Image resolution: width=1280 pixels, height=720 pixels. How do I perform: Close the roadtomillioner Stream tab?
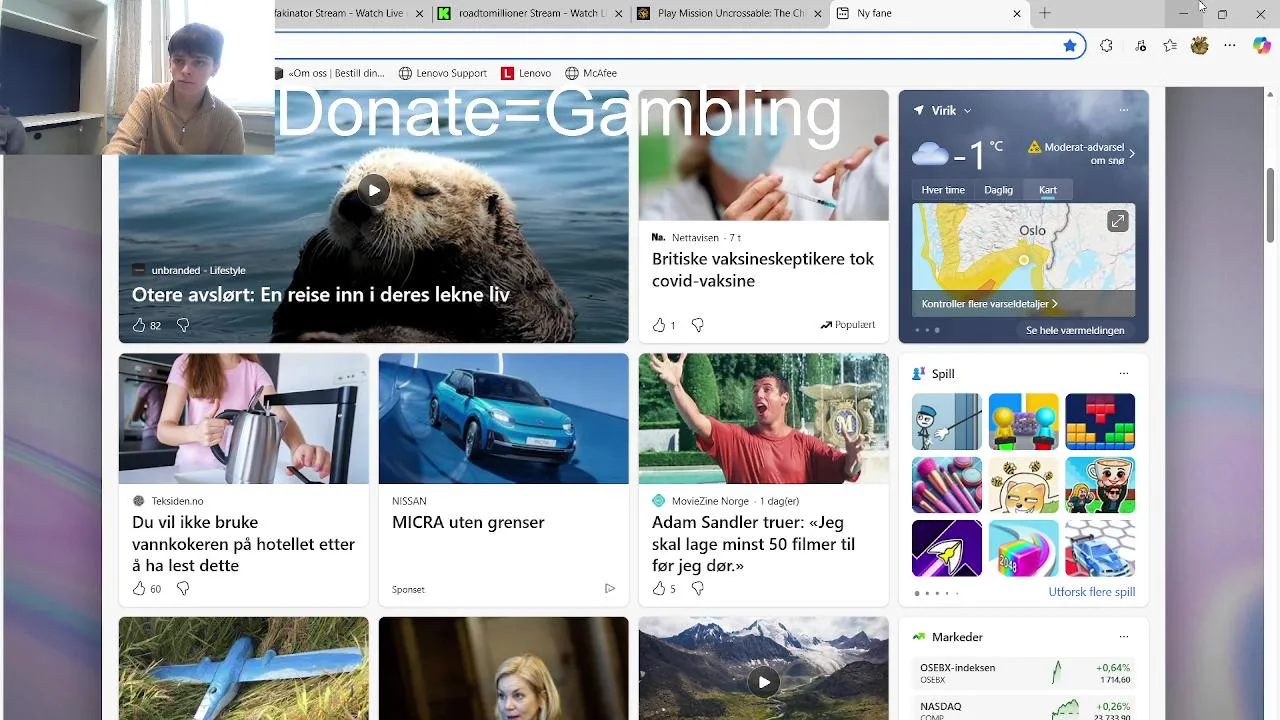tap(619, 13)
